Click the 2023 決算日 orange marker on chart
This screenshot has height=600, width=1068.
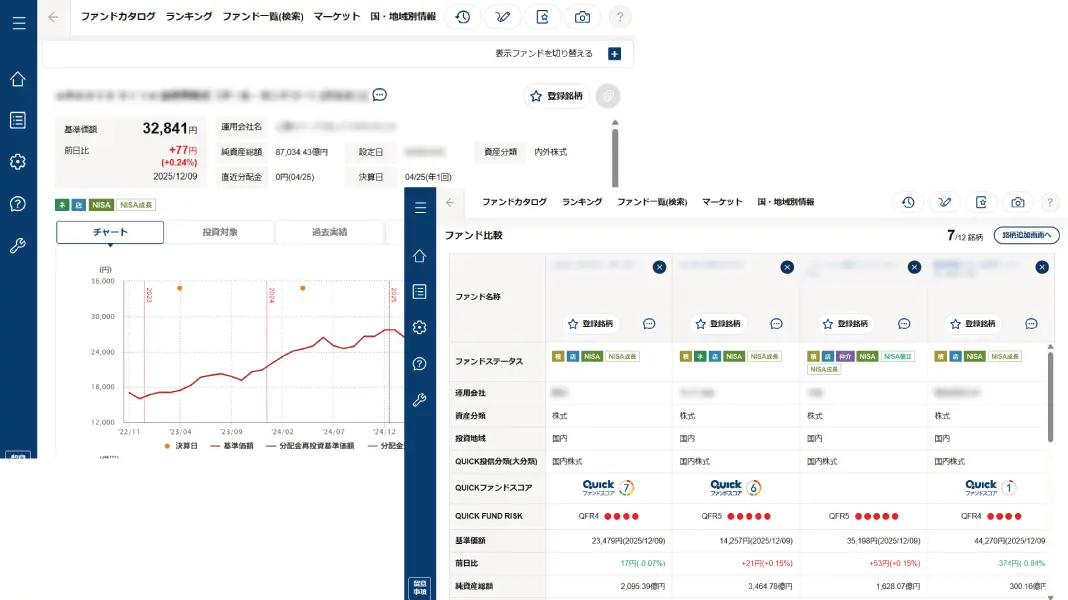pyautogui.click(x=180, y=289)
